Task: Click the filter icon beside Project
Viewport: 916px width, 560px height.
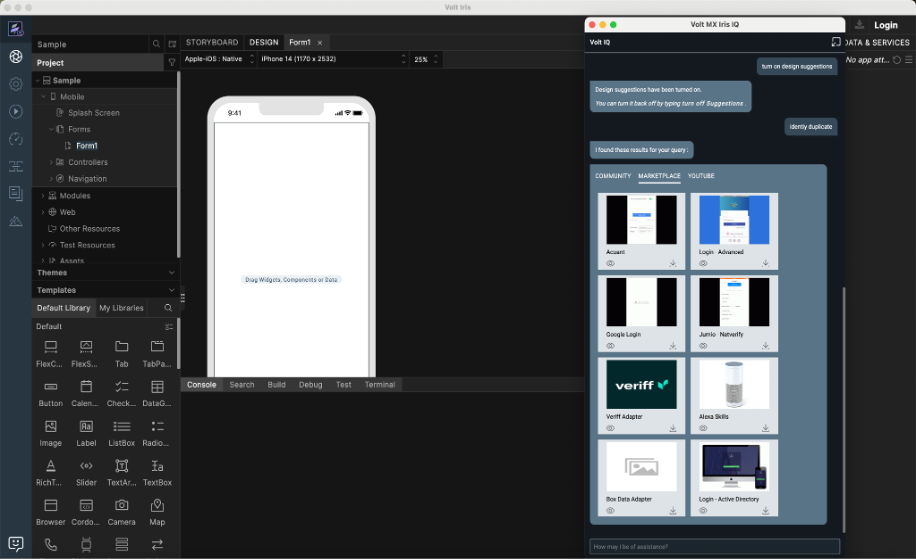Action: point(172,62)
